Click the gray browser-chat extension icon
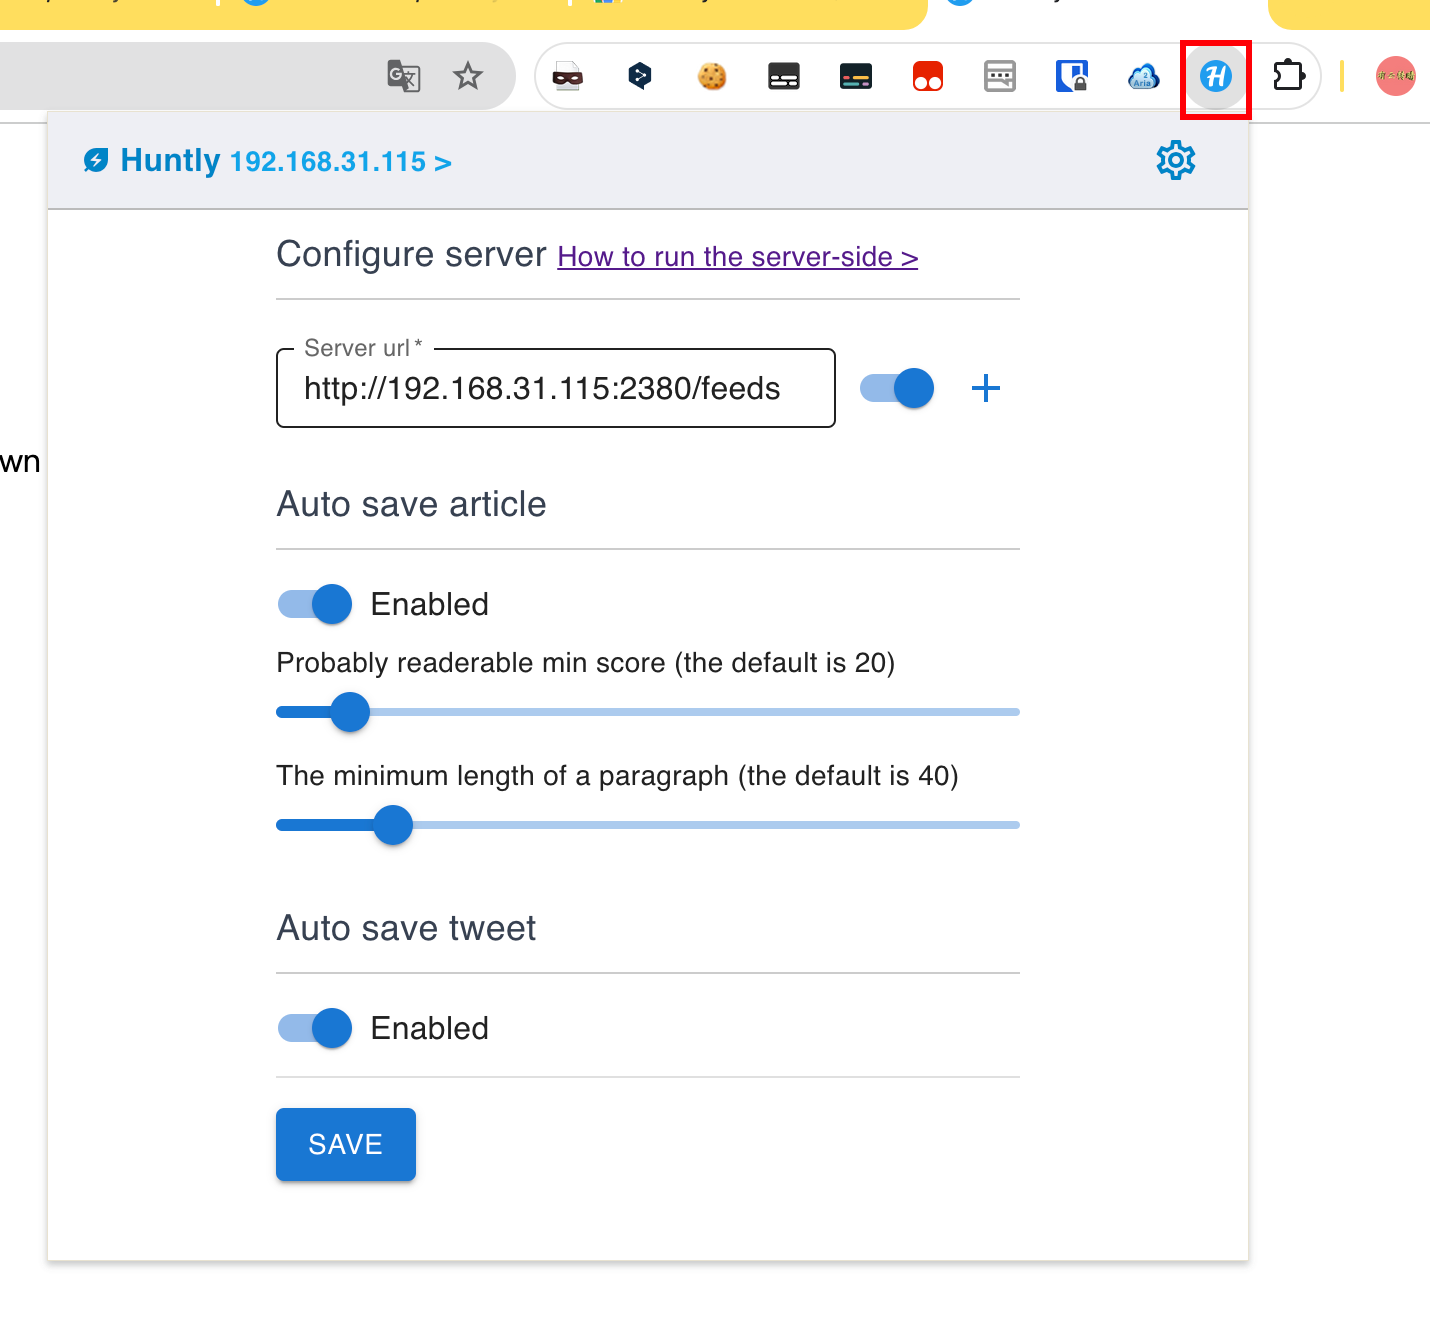The width and height of the screenshot is (1430, 1330). (1000, 76)
